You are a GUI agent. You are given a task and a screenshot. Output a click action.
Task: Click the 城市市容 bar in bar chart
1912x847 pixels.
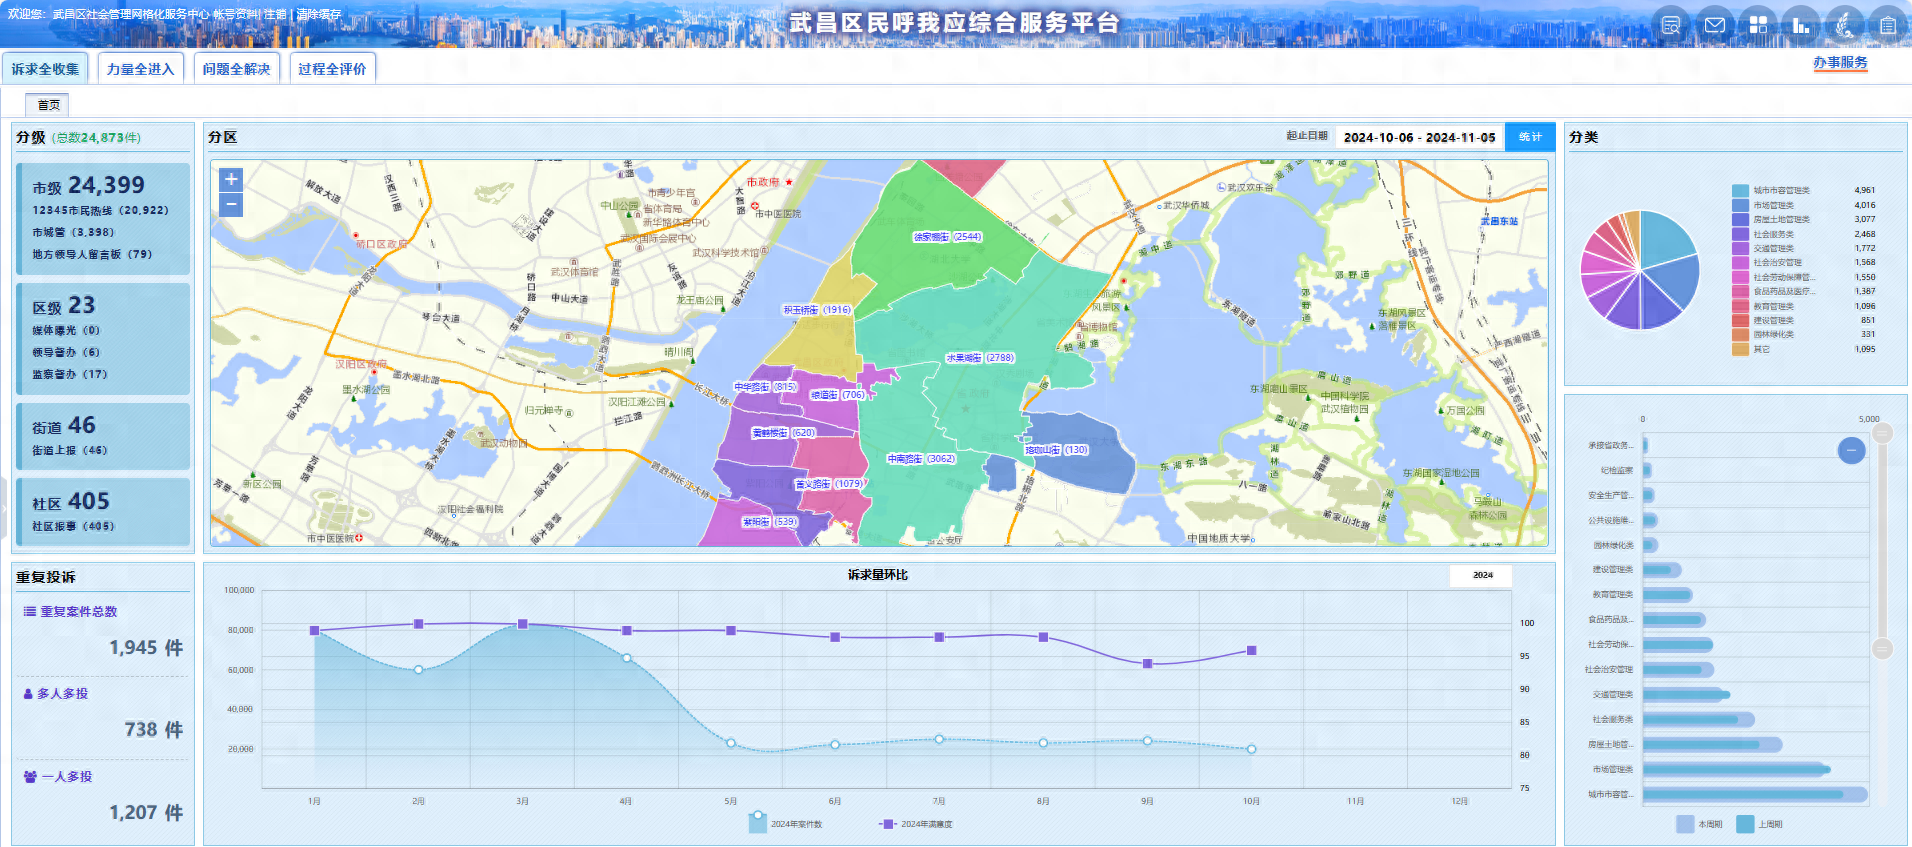click(x=1755, y=794)
